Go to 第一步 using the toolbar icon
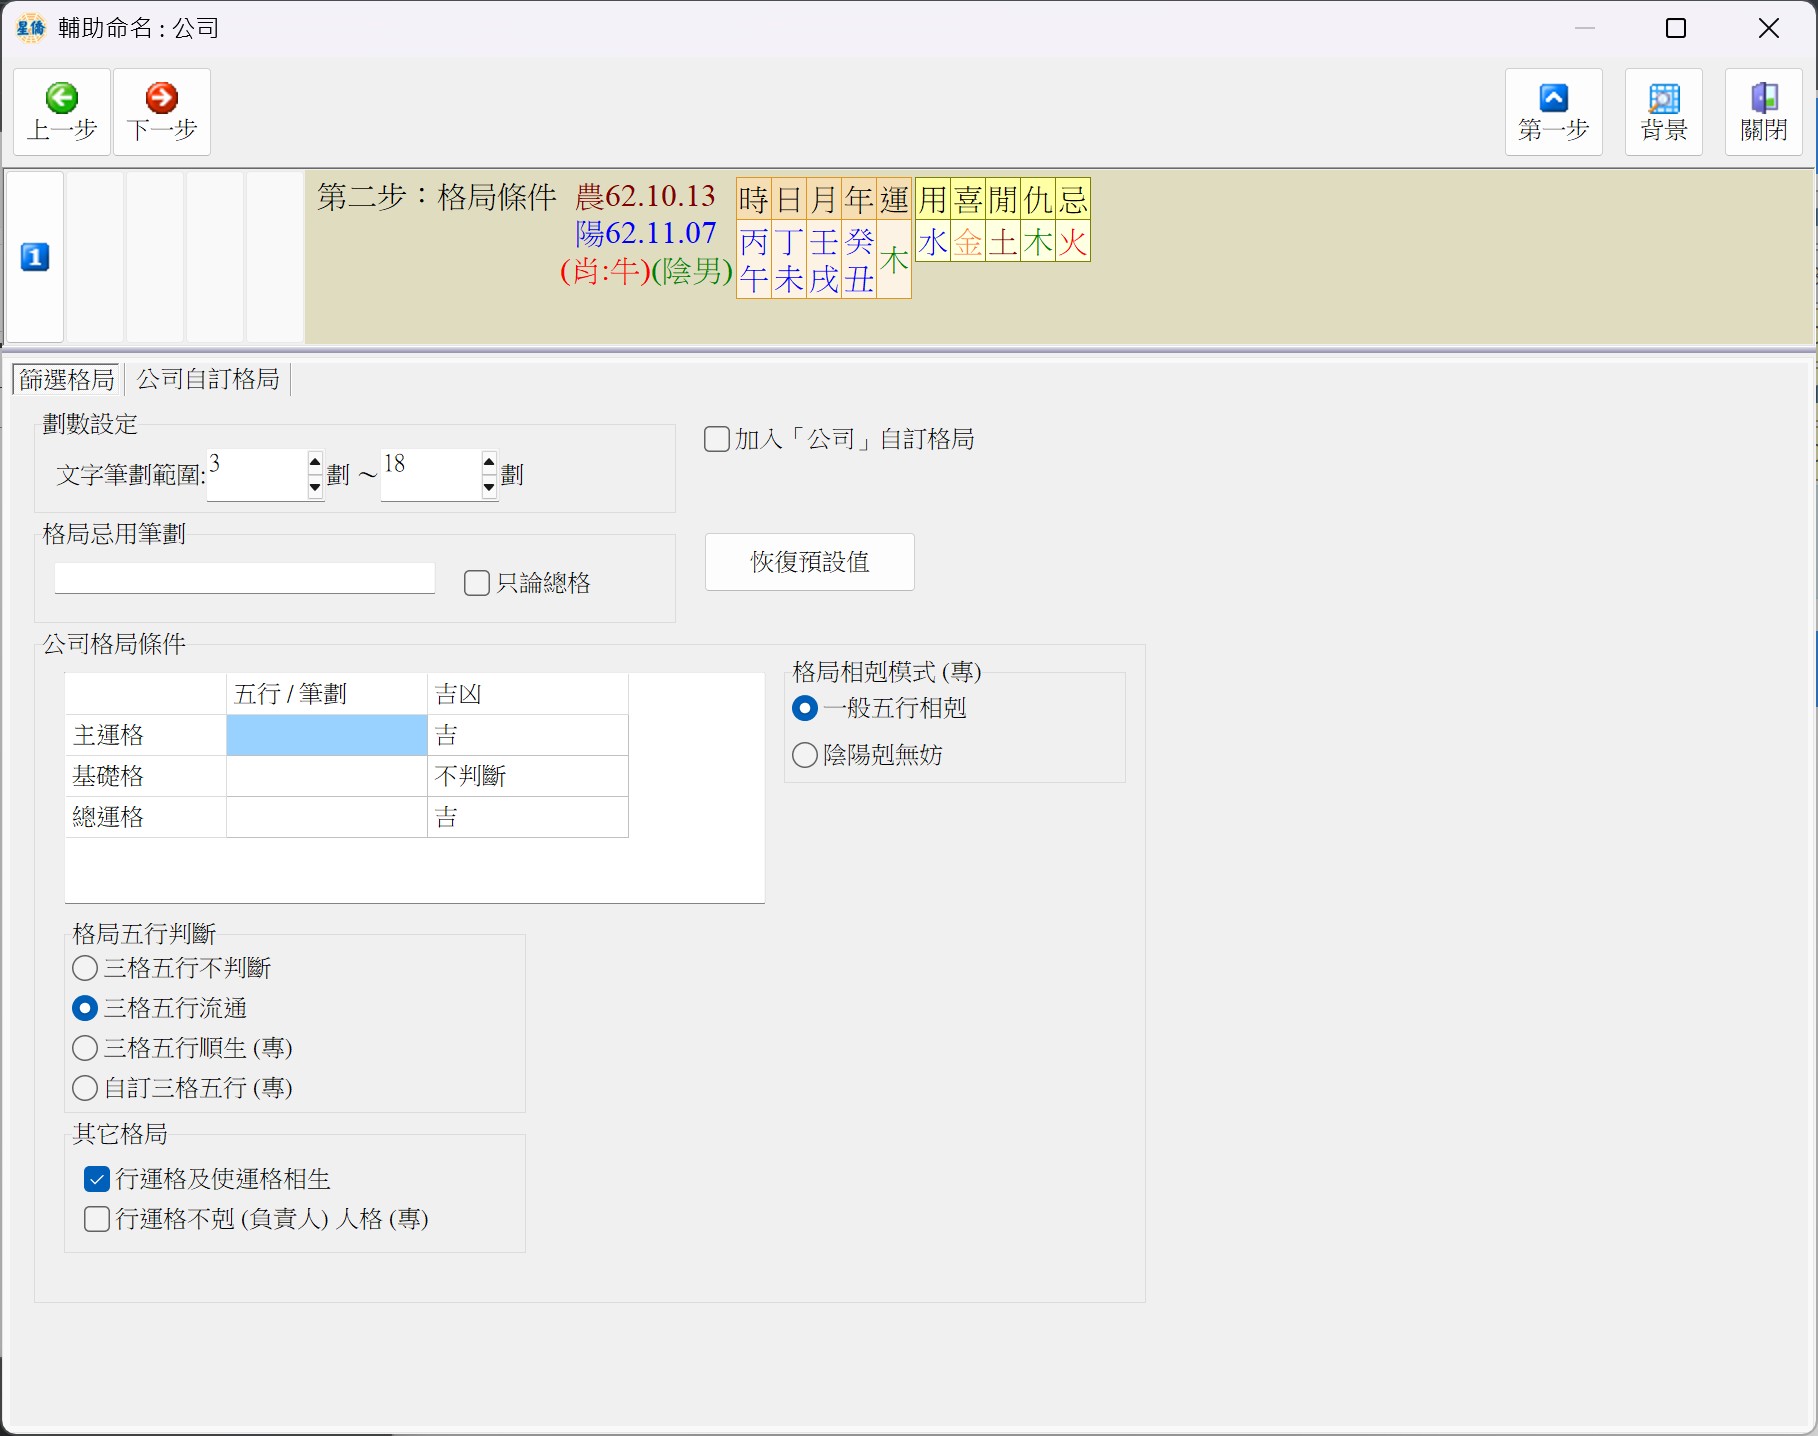The image size is (1818, 1436). (x=1553, y=98)
